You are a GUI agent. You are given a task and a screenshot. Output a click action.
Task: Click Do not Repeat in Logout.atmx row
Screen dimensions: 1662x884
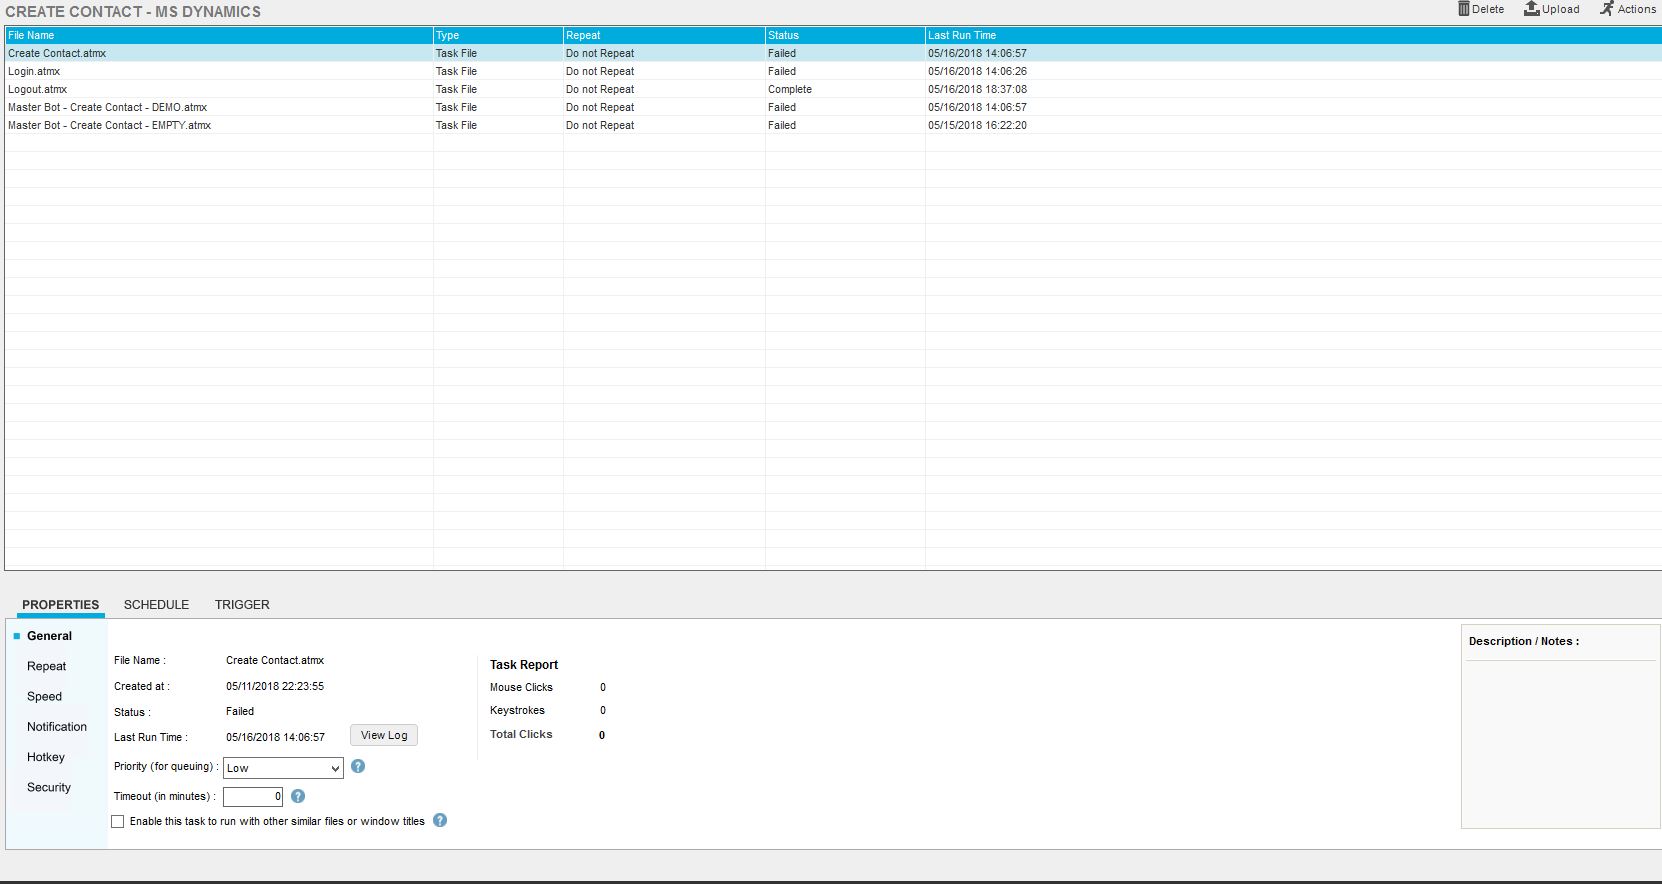(600, 89)
